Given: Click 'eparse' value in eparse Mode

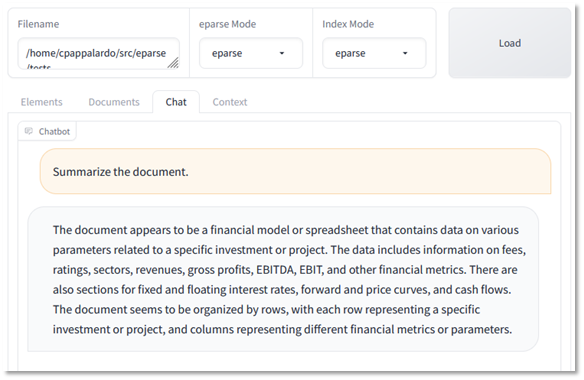Looking at the screenshot, I should click(227, 53).
